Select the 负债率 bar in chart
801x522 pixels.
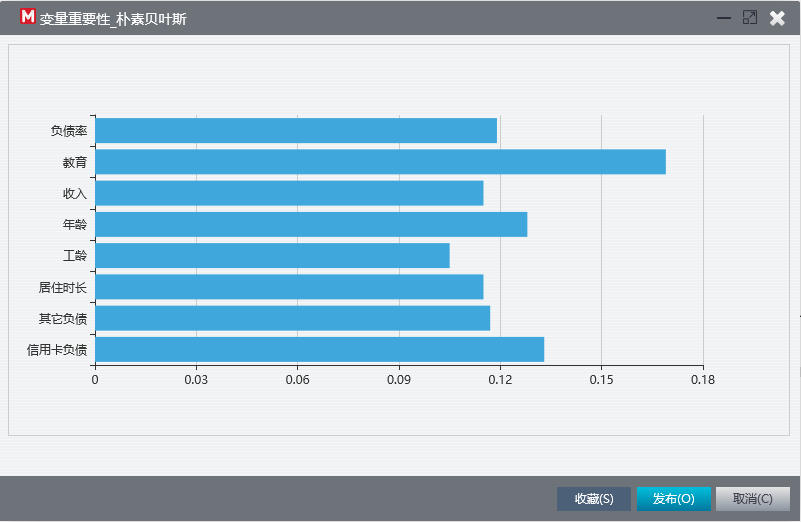[296, 131]
